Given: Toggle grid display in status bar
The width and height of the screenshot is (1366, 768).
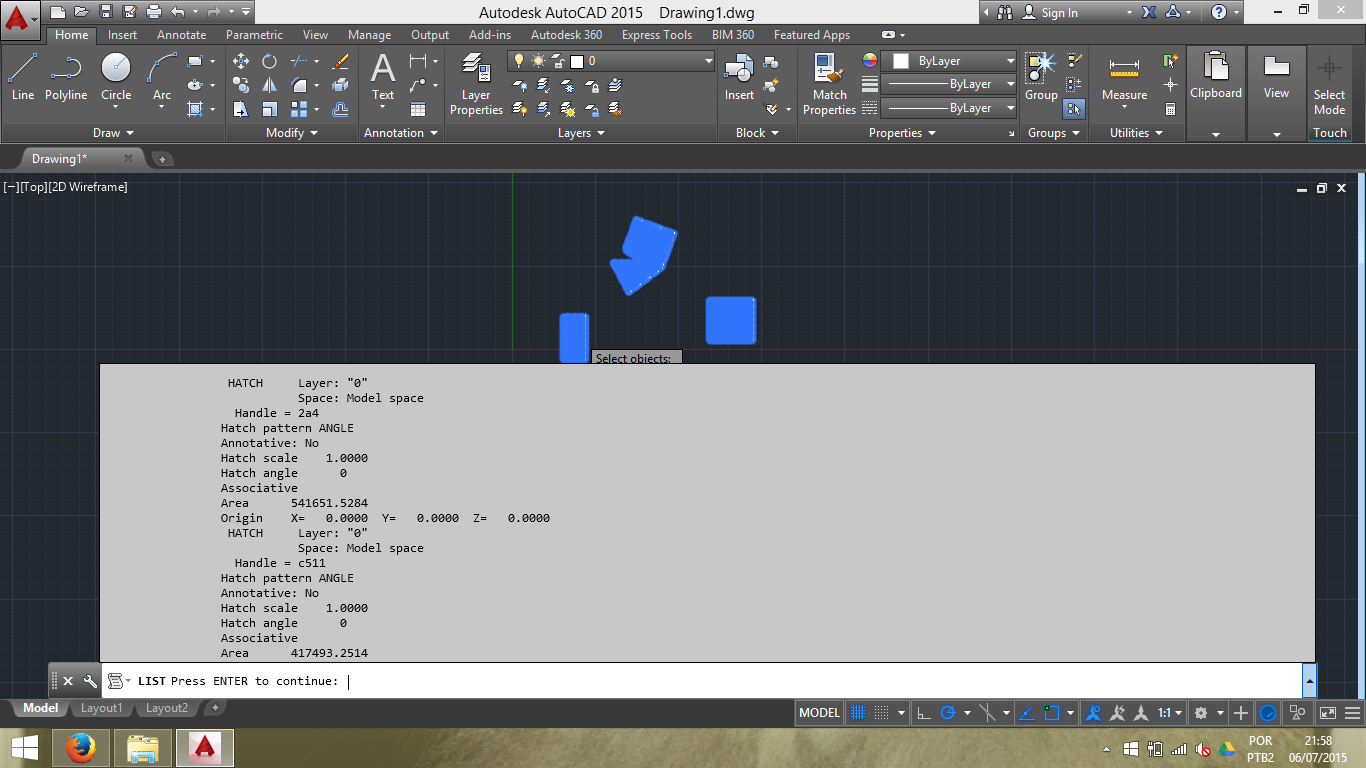Looking at the screenshot, I should 858,713.
